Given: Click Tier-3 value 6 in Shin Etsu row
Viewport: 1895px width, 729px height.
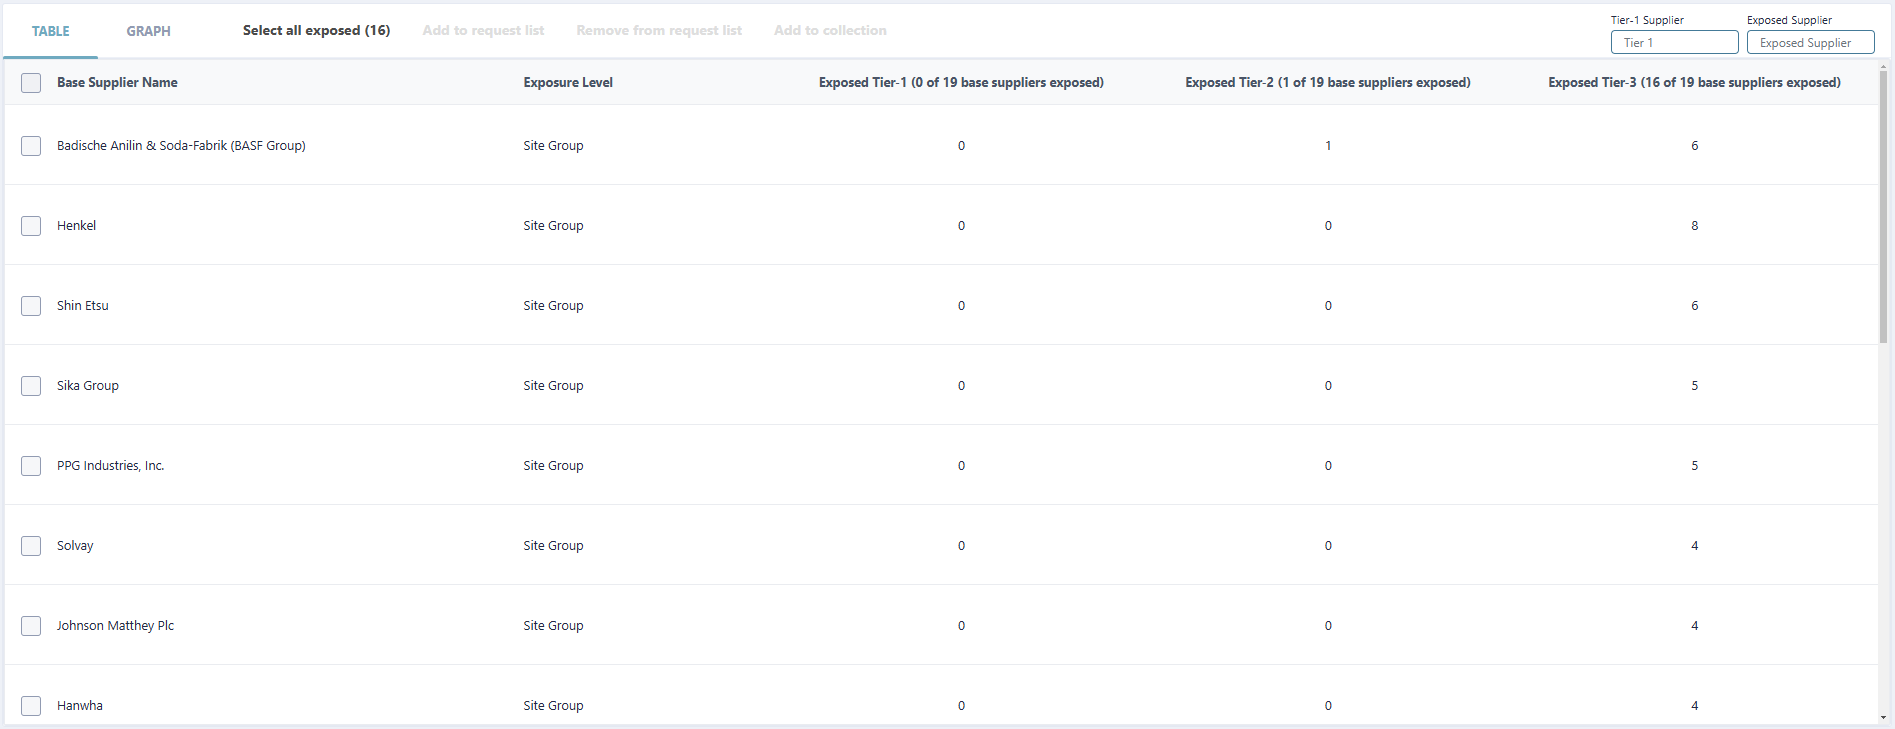Looking at the screenshot, I should (1694, 306).
